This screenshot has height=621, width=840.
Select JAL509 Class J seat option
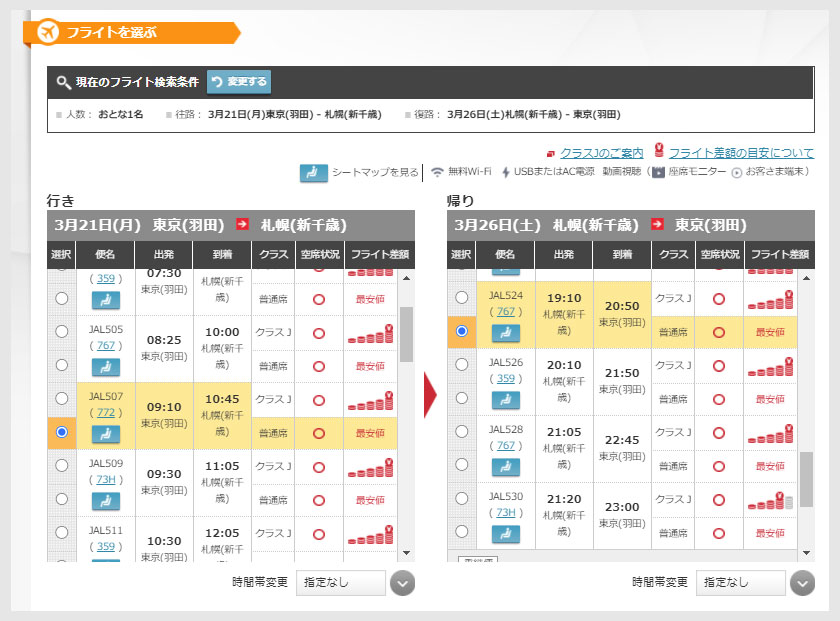62,466
